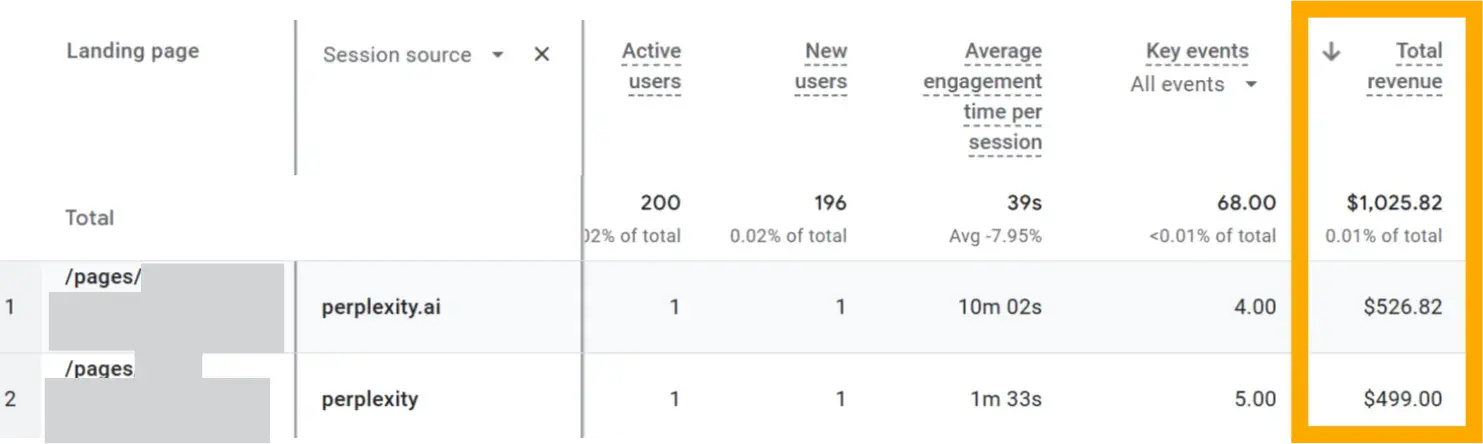The height and width of the screenshot is (444, 1483).
Task: Click the Landing page column header
Action: (x=132, y=51)
